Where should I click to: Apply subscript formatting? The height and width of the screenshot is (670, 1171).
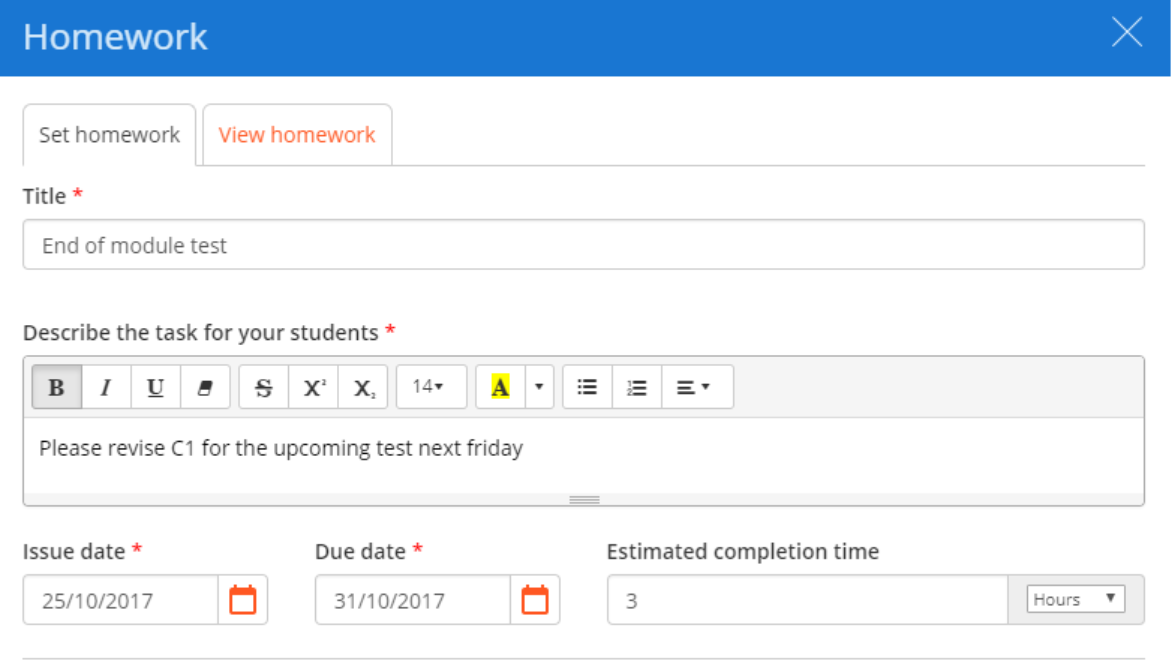point(362,387)
